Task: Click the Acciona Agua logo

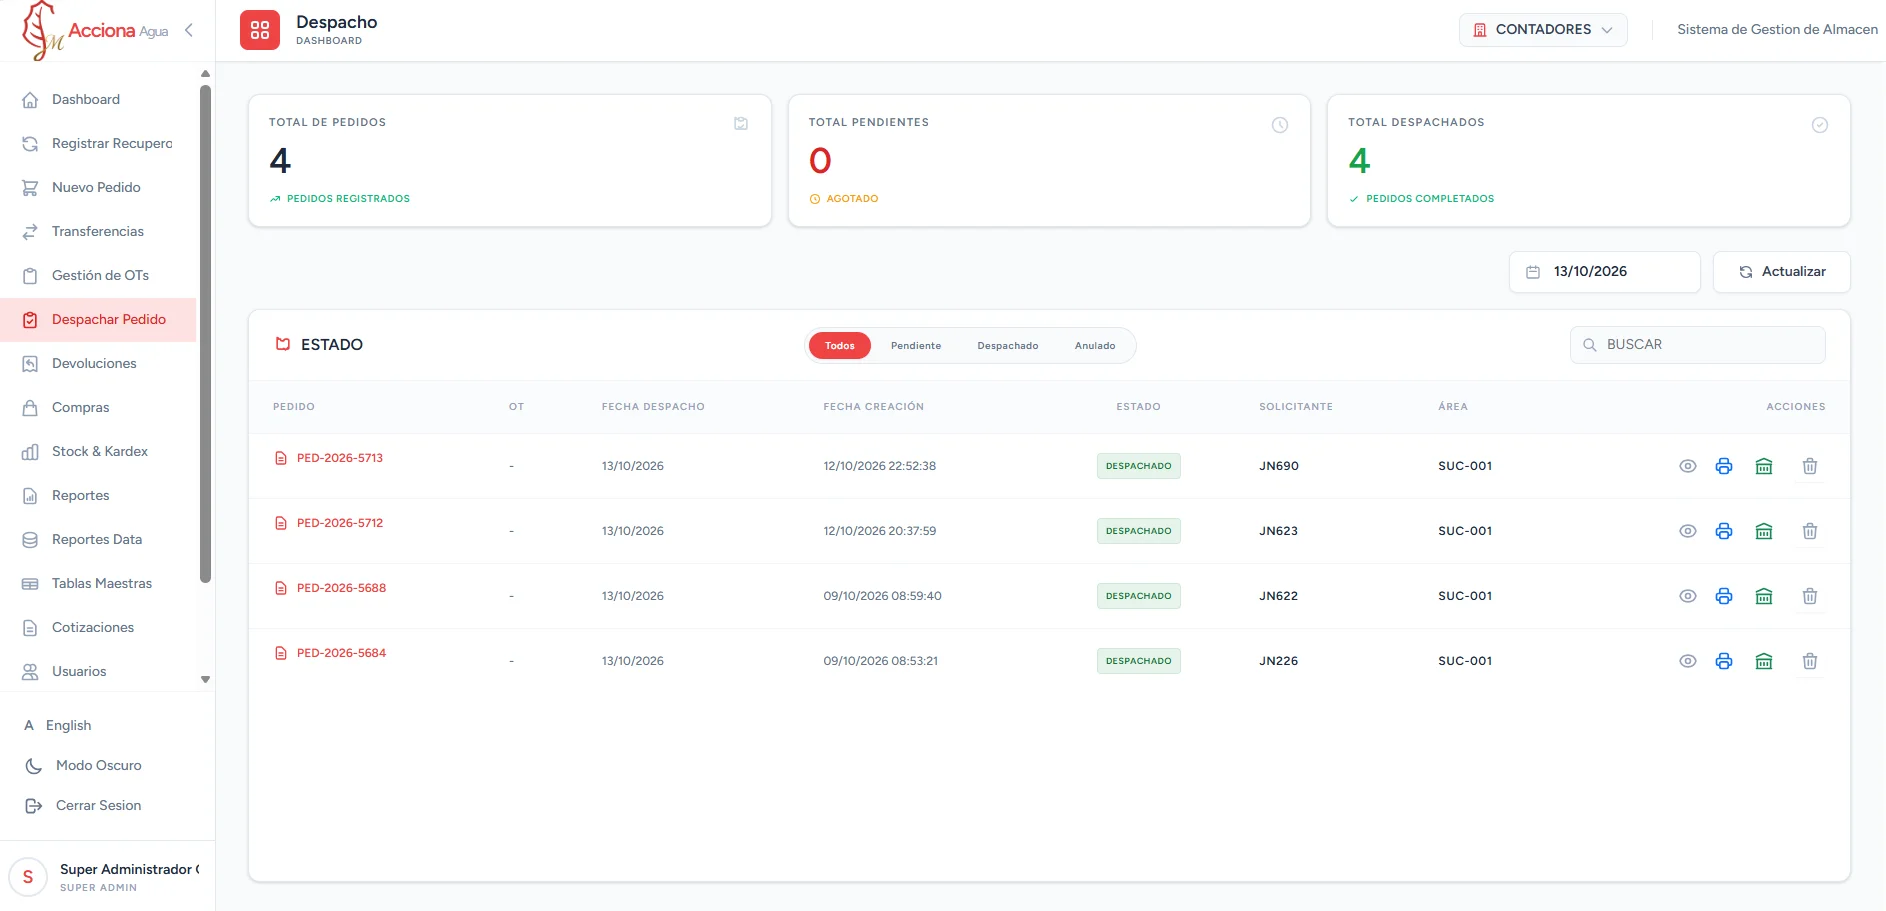Action: [x=95, y=31]
